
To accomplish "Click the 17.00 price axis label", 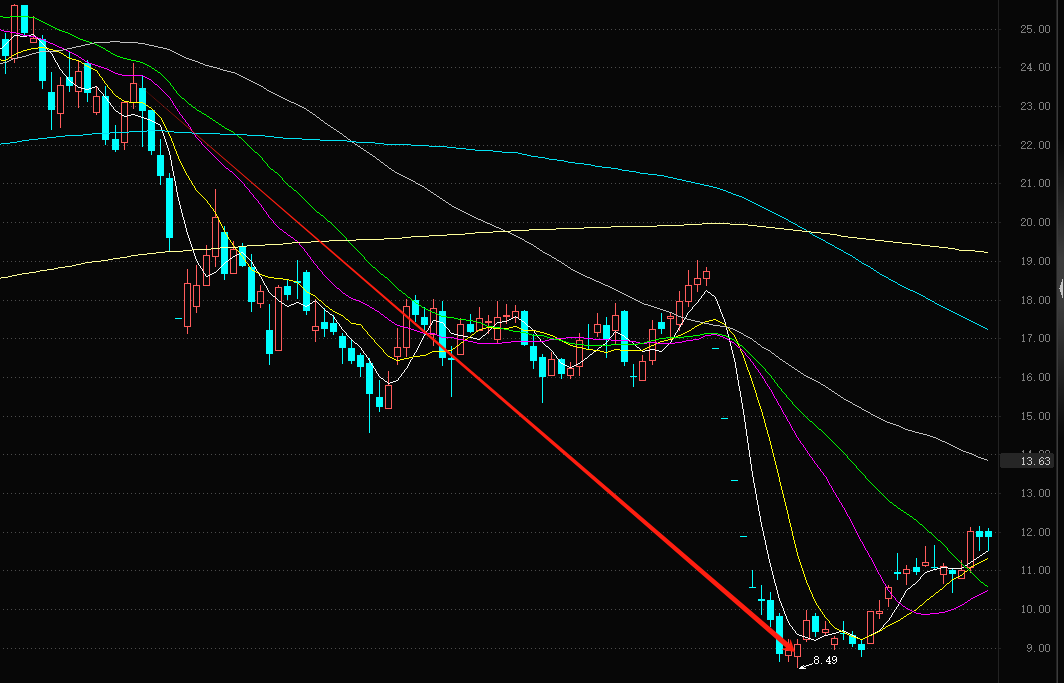I will coord(1036,338).
